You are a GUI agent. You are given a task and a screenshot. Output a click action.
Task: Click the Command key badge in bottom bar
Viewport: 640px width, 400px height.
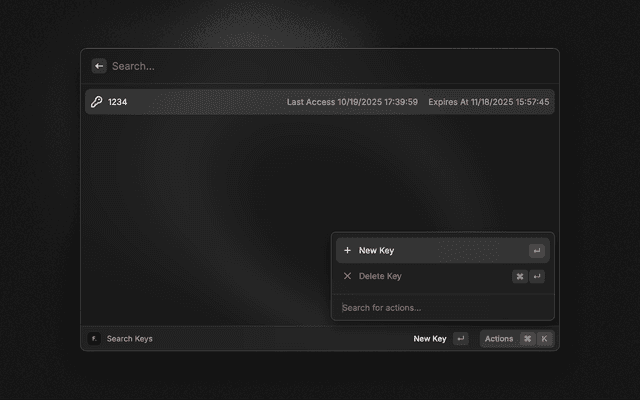[x=527, y=339]
